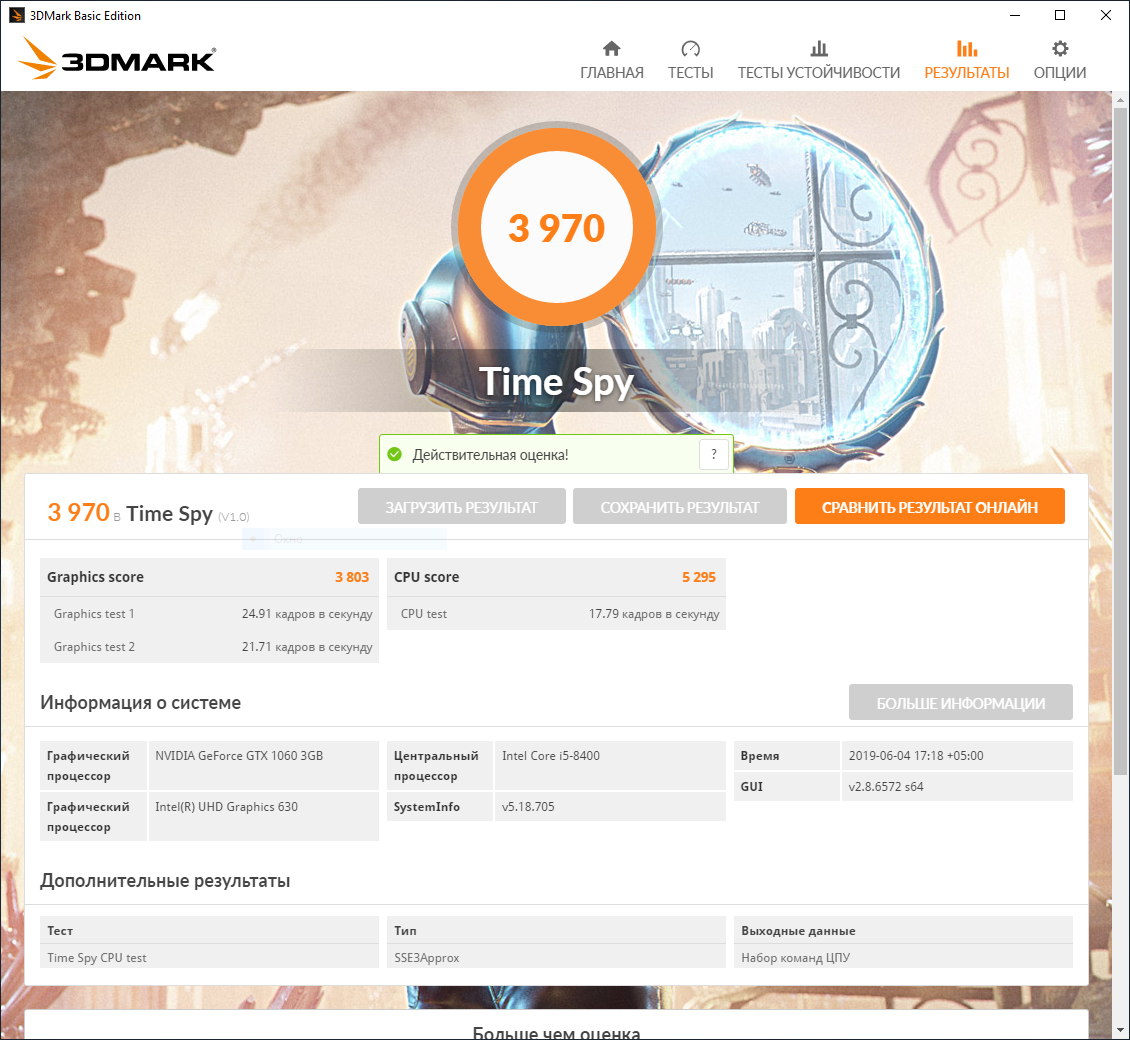Click the Graphics score label
Image resolution: width=1130 pixels, height=1040 pixels.
pos(95,577)
